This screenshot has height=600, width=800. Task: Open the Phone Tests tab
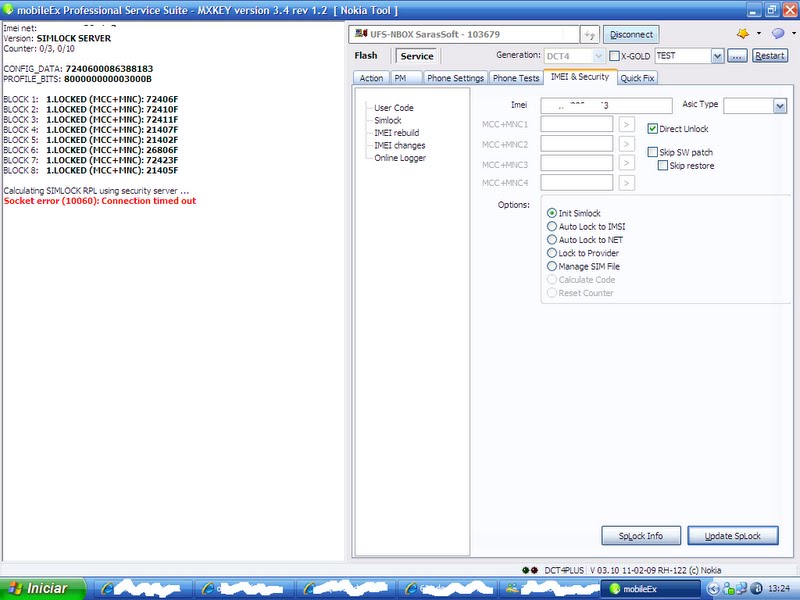516,78
